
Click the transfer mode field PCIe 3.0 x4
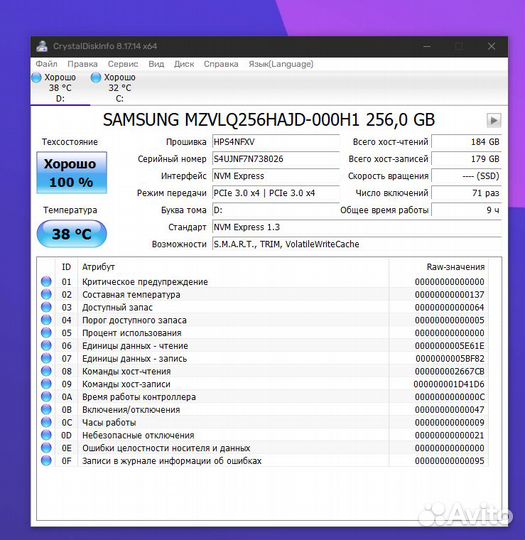[x=276, y=193]
